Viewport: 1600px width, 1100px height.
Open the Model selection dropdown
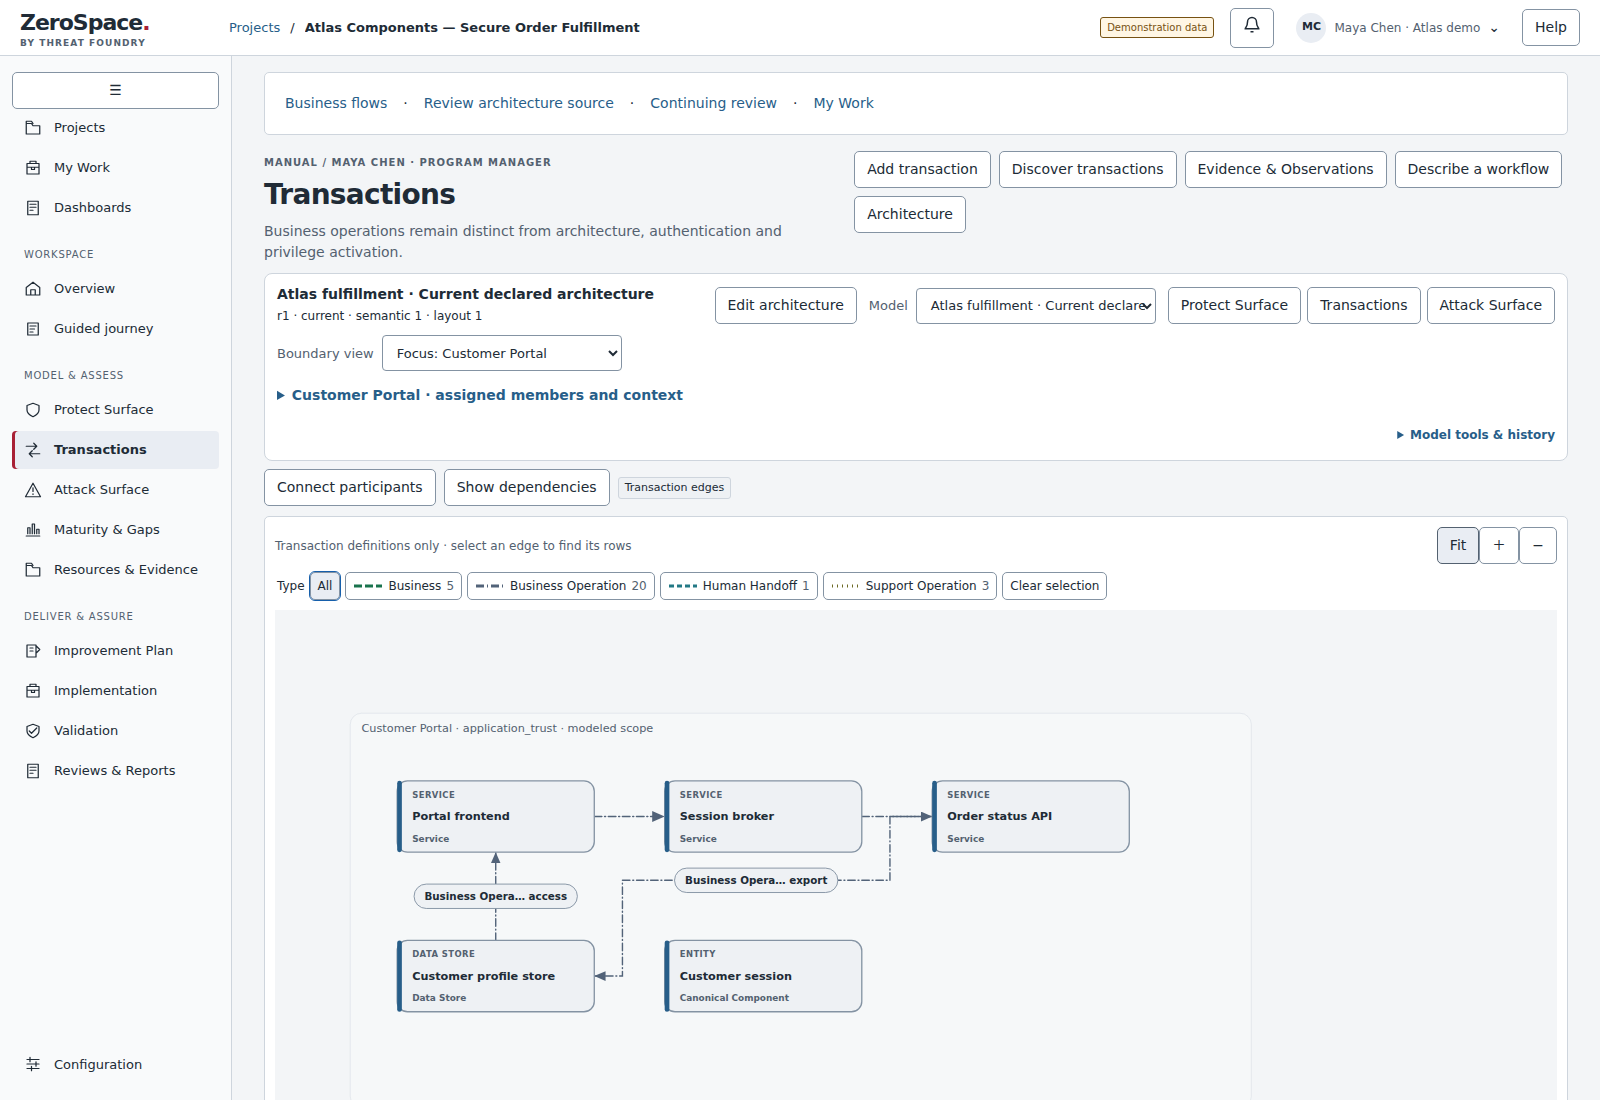[1036, 306]
